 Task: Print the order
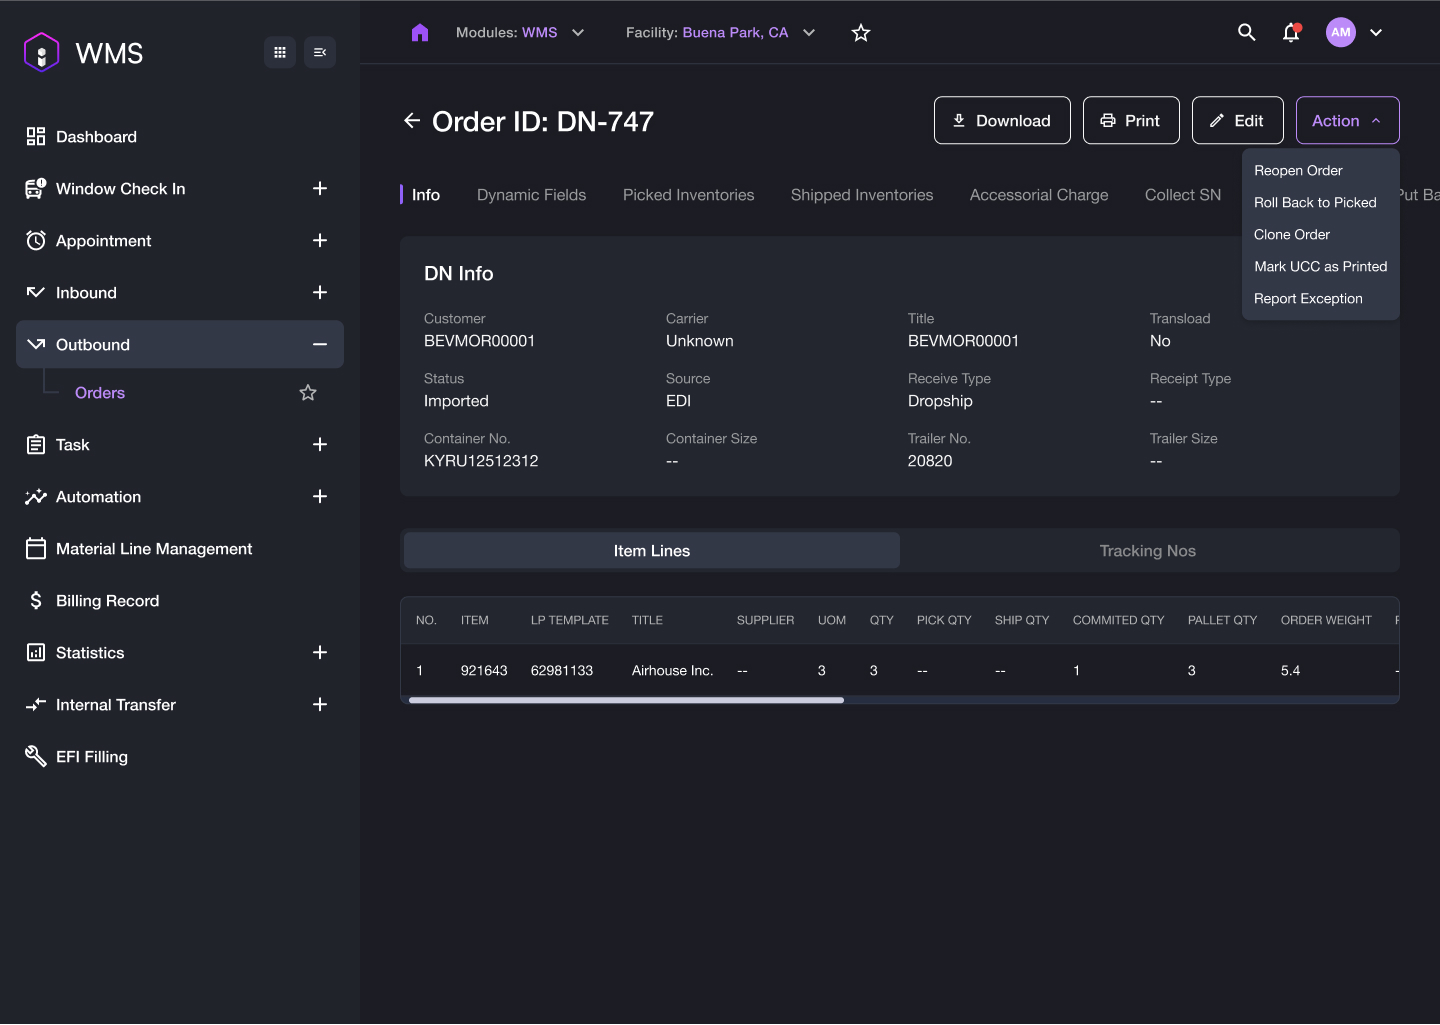click(1131, 120)
